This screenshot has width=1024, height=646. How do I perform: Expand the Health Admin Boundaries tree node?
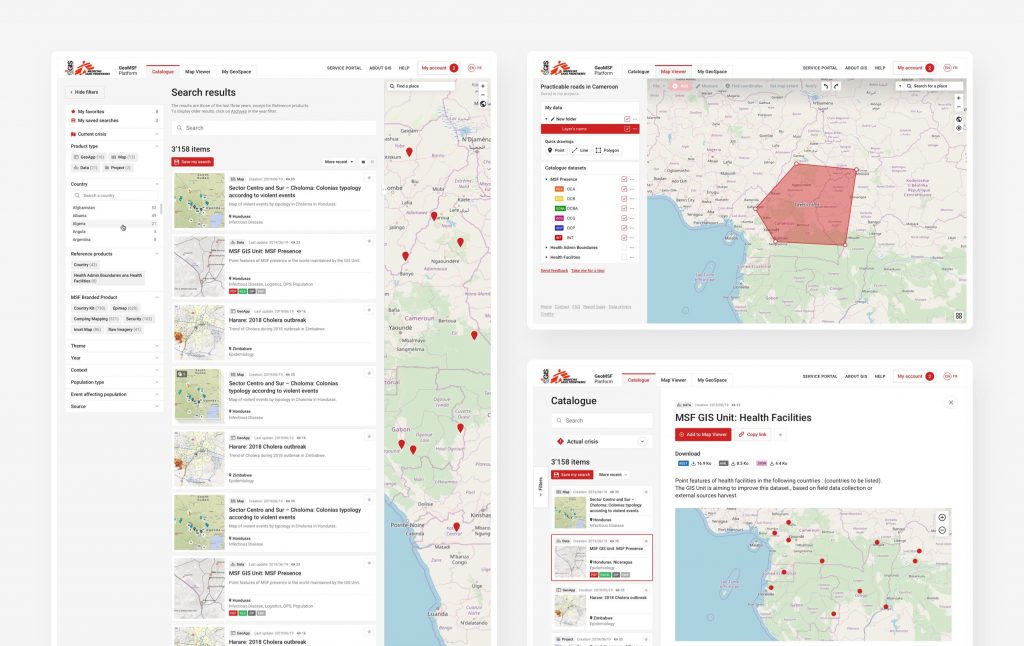pyautogui.click(x=547, y=248)
